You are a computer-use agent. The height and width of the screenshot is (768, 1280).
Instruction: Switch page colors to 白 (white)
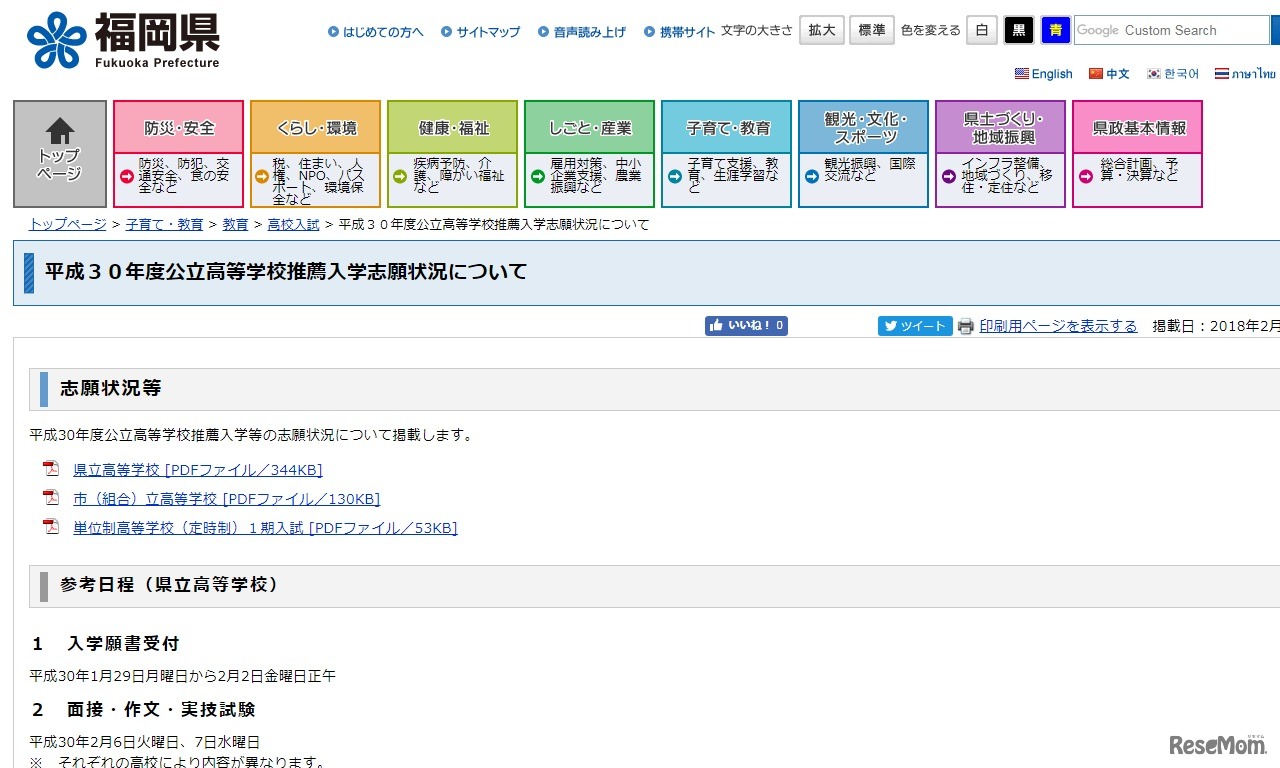coord(980,30)
